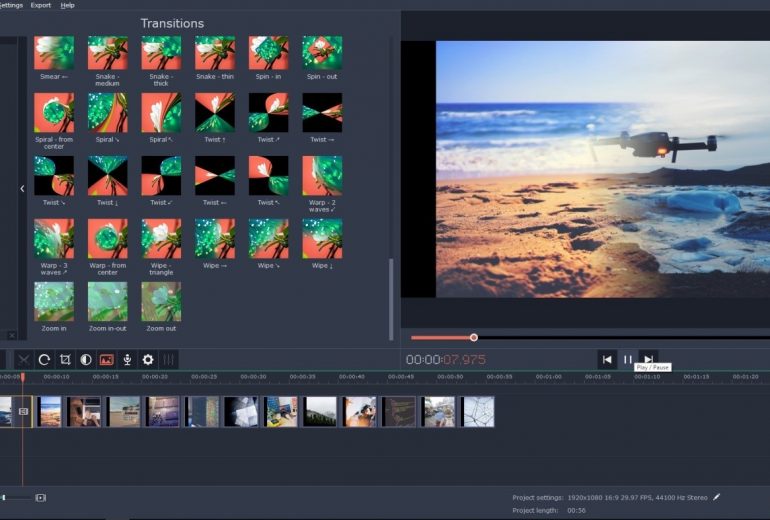The height and width of the screenshot is (520, 770).
Task: Open the Export menu
Action: pos(41,5)
